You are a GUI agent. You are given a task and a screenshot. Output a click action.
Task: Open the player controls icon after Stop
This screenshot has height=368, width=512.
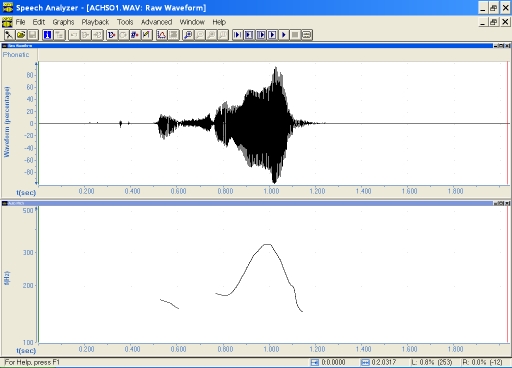pyautogui.click(x=307, y=35)
